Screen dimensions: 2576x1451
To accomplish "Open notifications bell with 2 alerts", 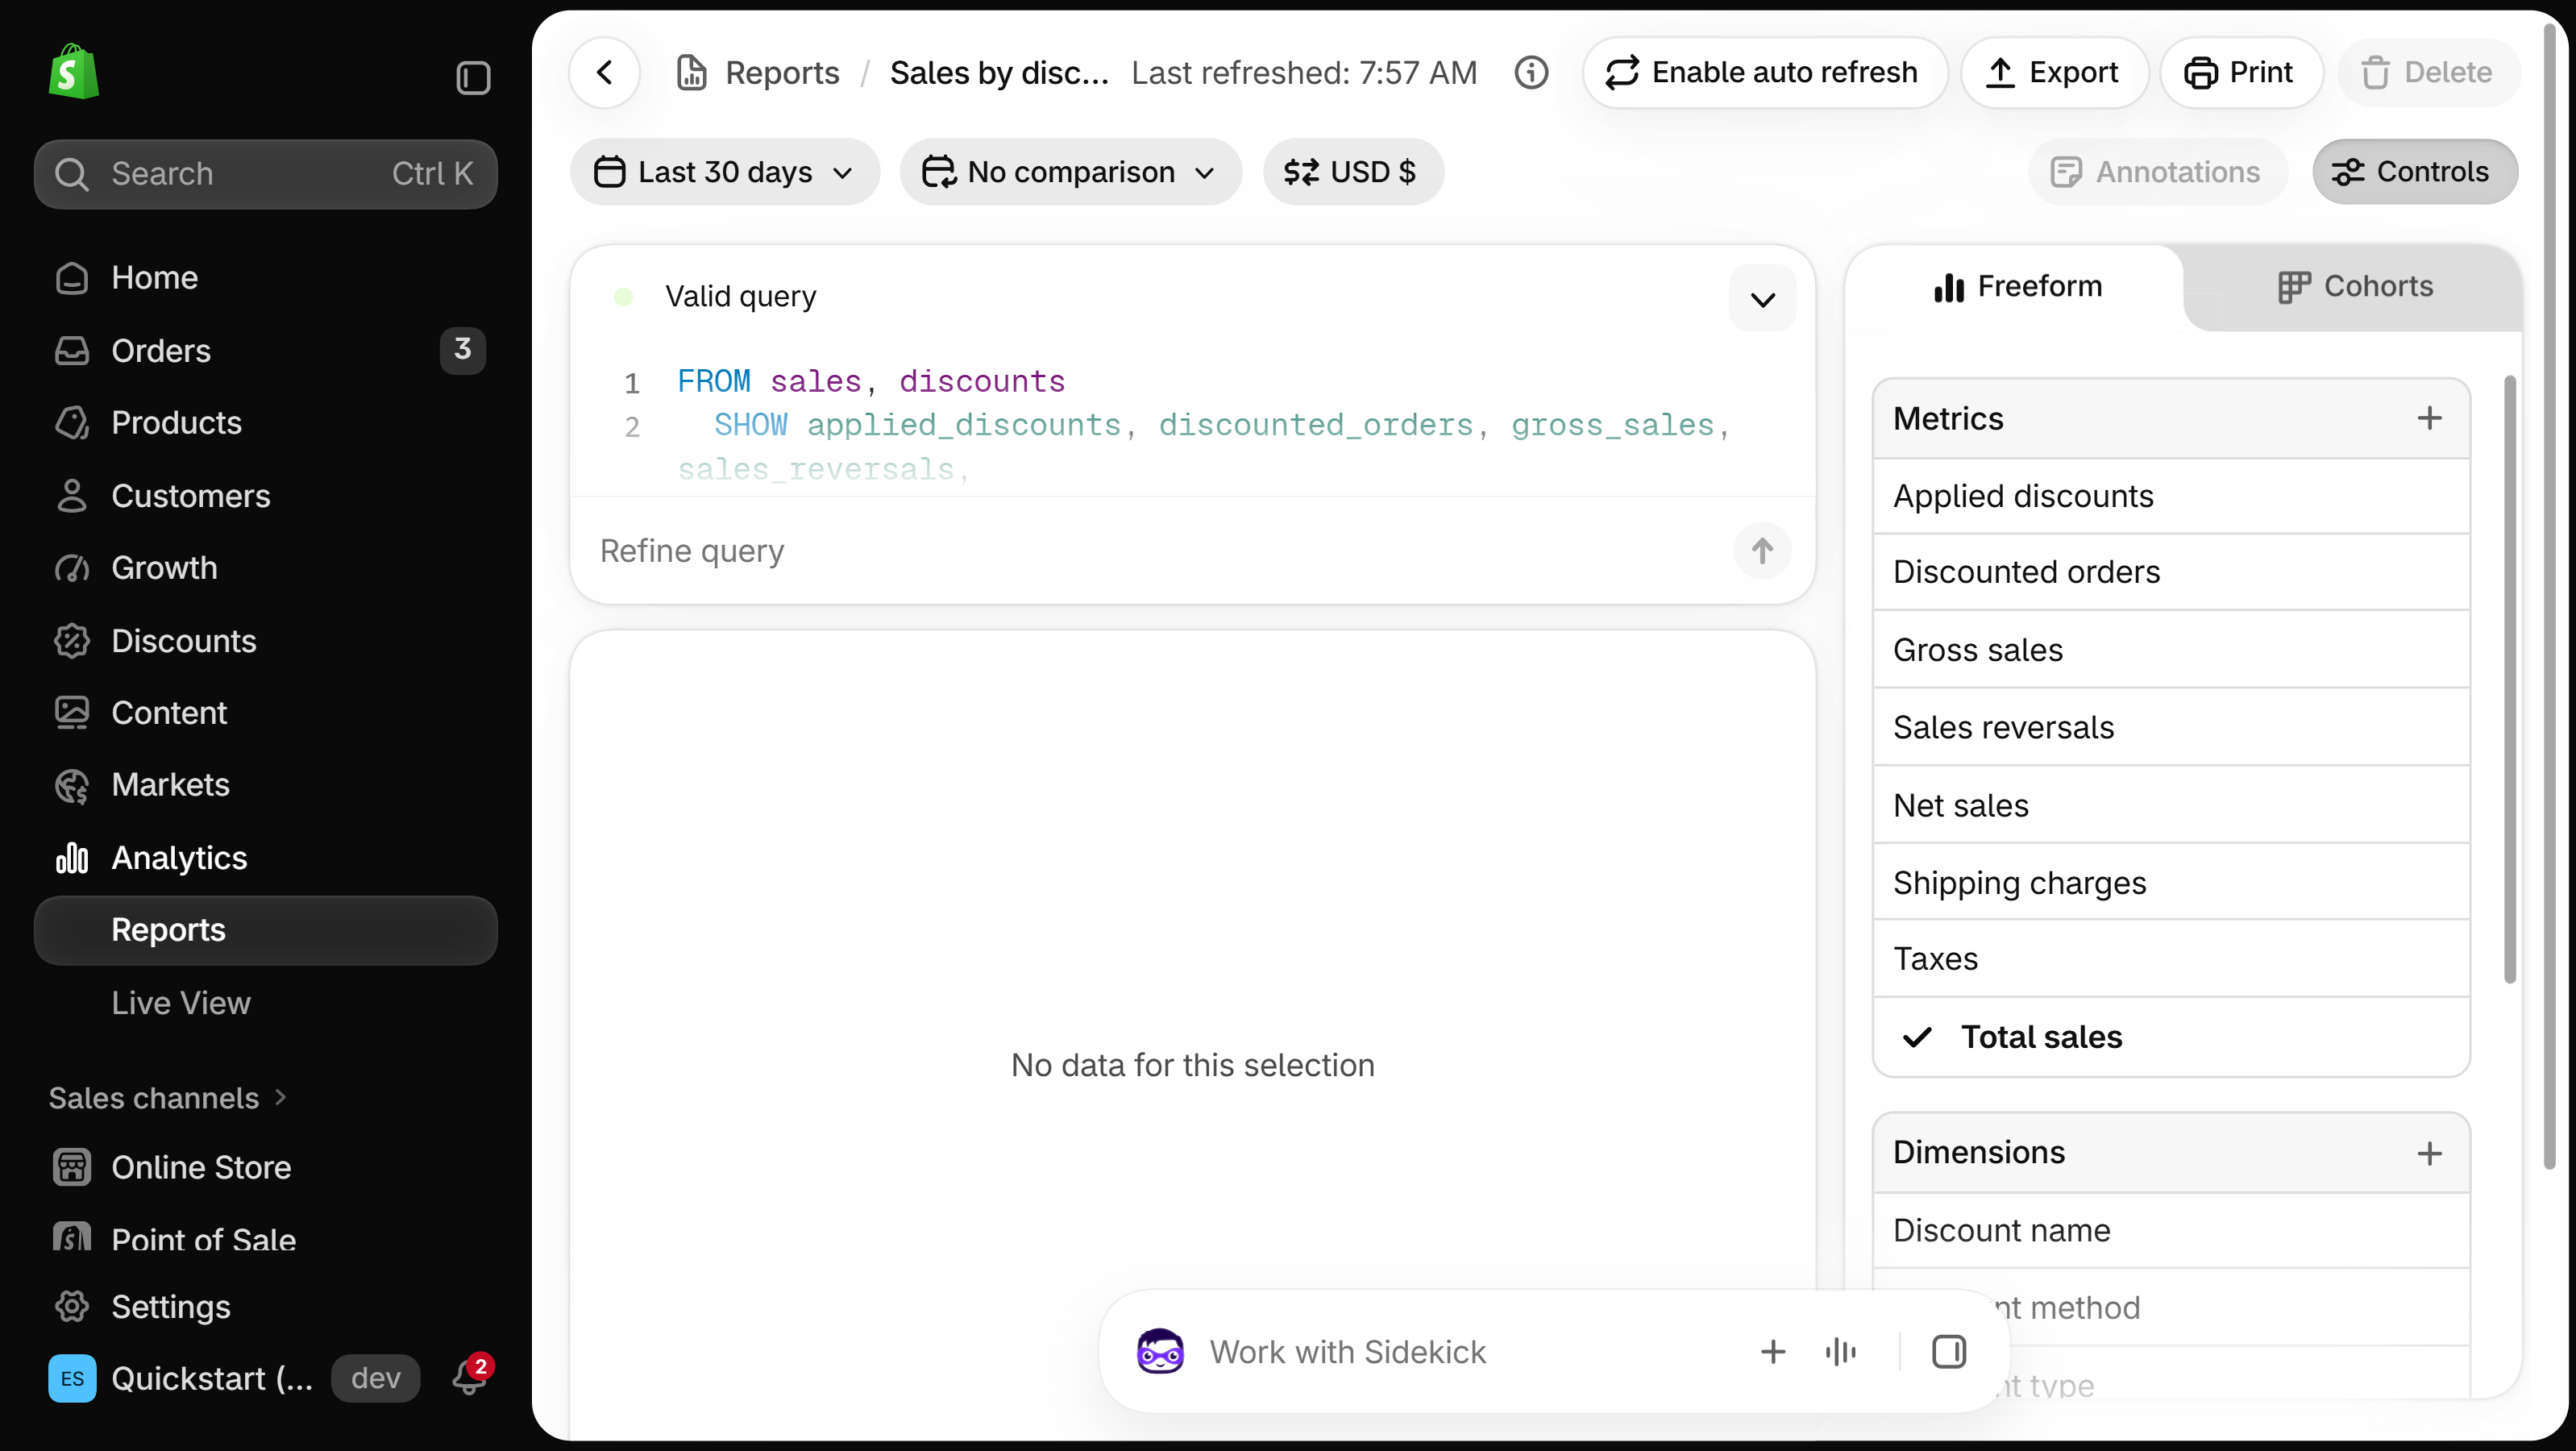I will (469, 1377).
